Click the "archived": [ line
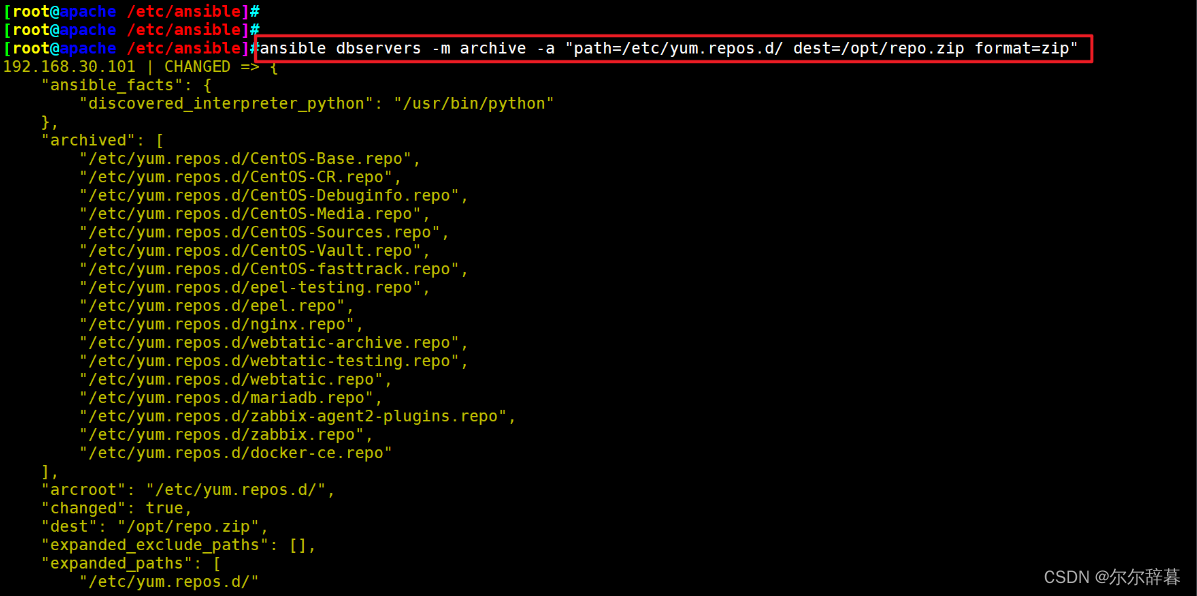1197x596 pixels. coord(103,140)
